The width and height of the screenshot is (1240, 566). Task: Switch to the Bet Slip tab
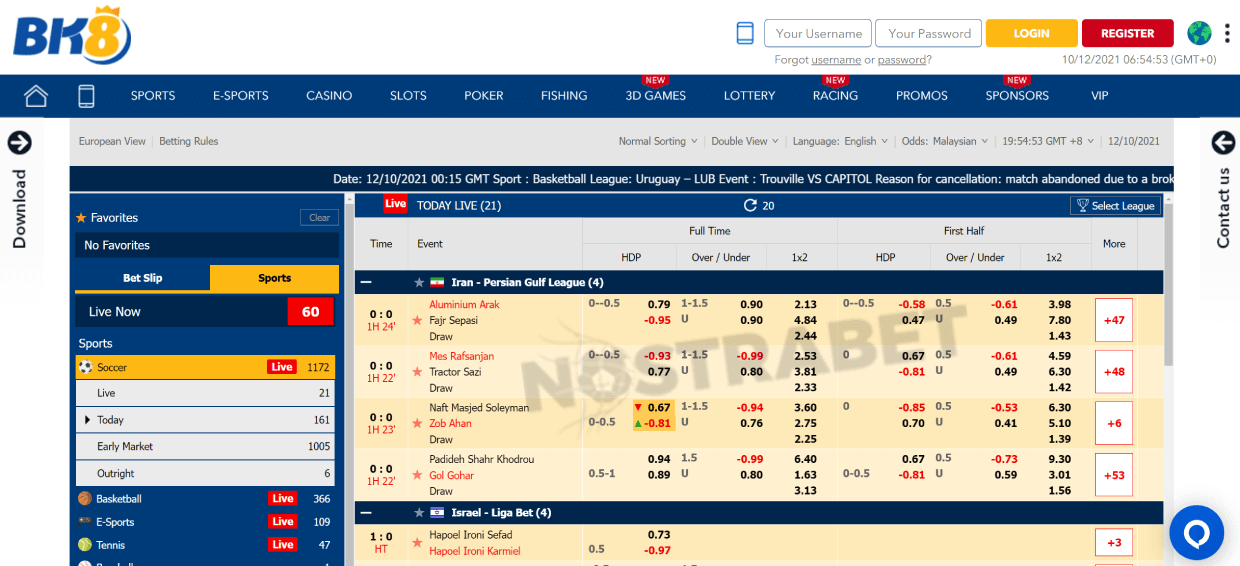143,278
